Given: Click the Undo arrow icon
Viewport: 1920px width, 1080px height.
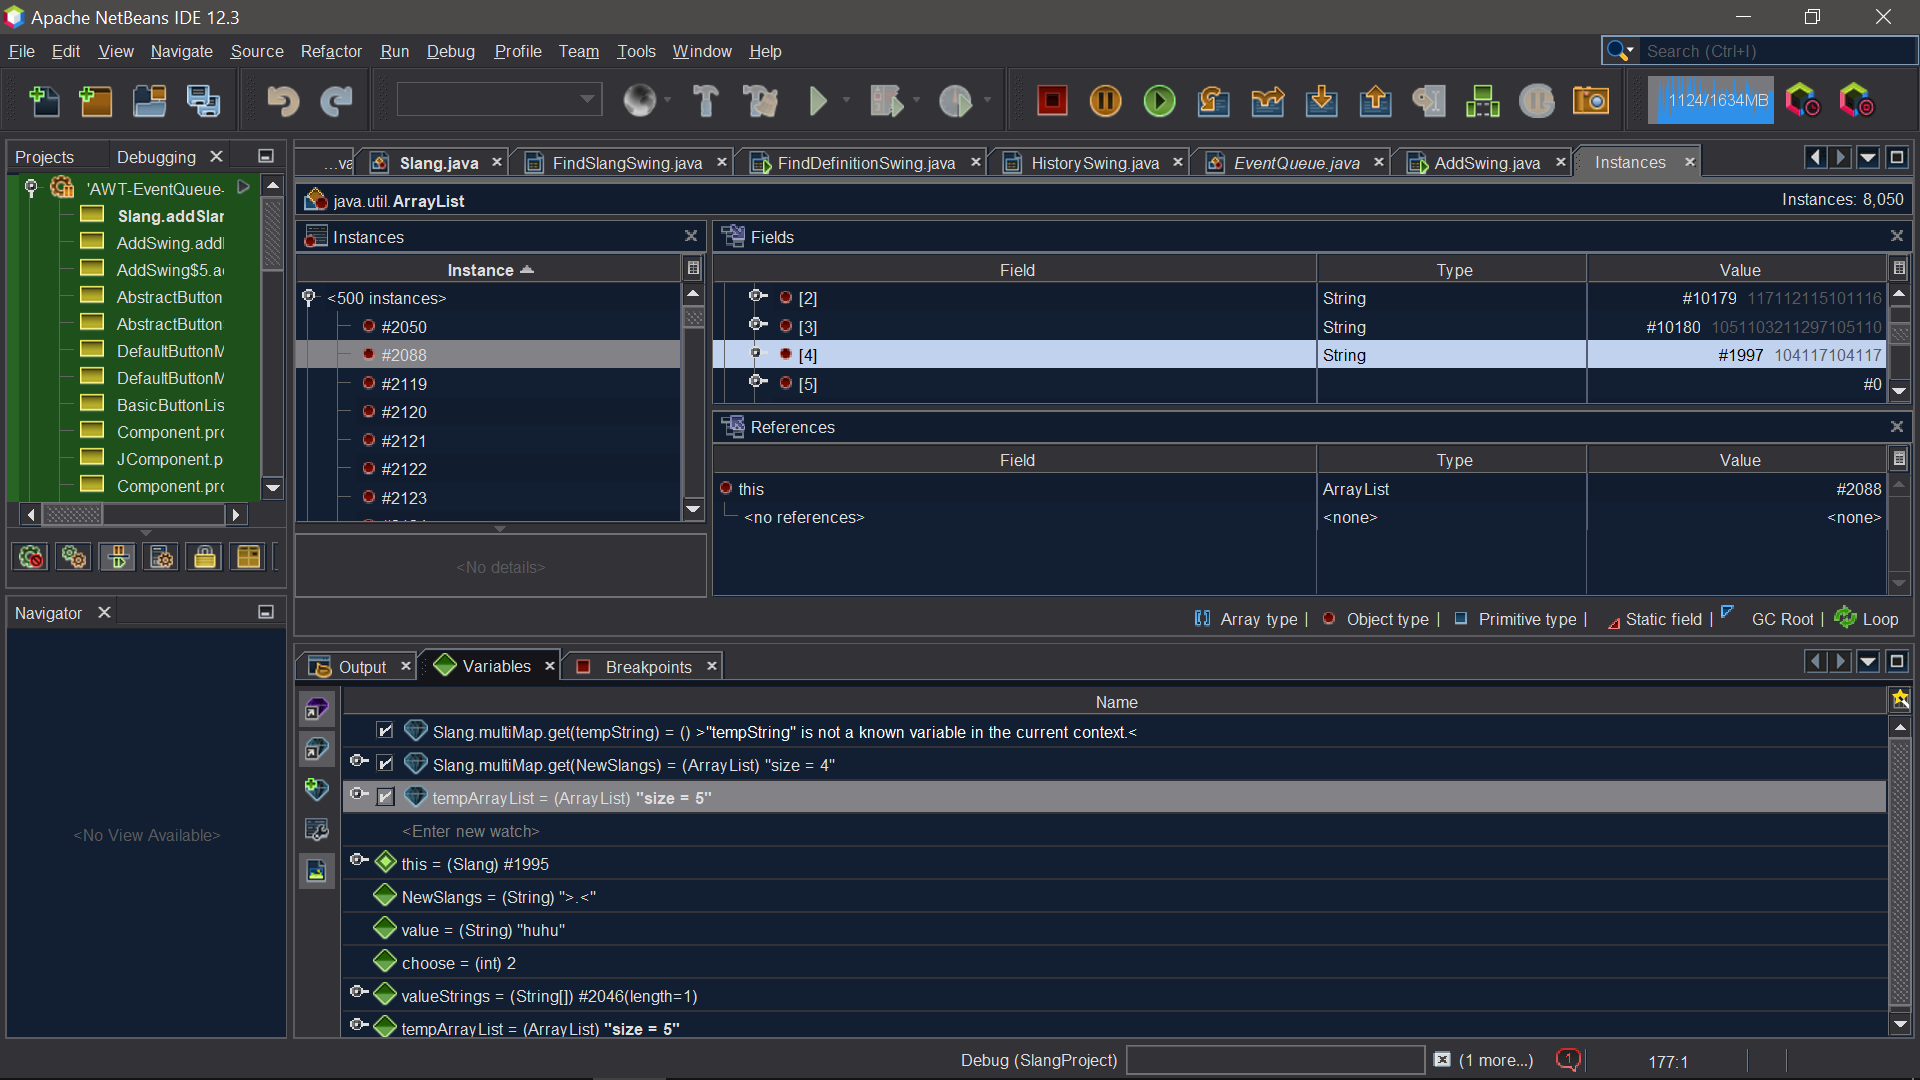Looking at the screenshot, I should point(283,101).
